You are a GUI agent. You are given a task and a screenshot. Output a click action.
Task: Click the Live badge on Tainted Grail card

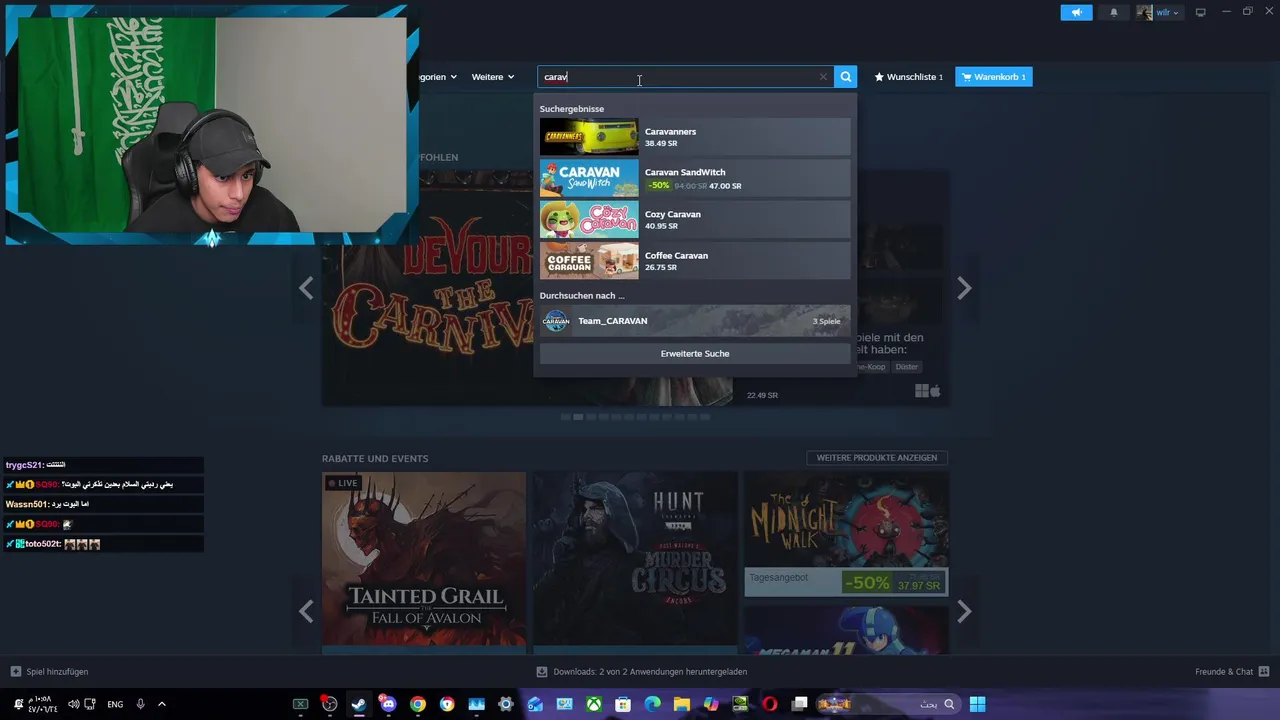[x=342, y=483]
